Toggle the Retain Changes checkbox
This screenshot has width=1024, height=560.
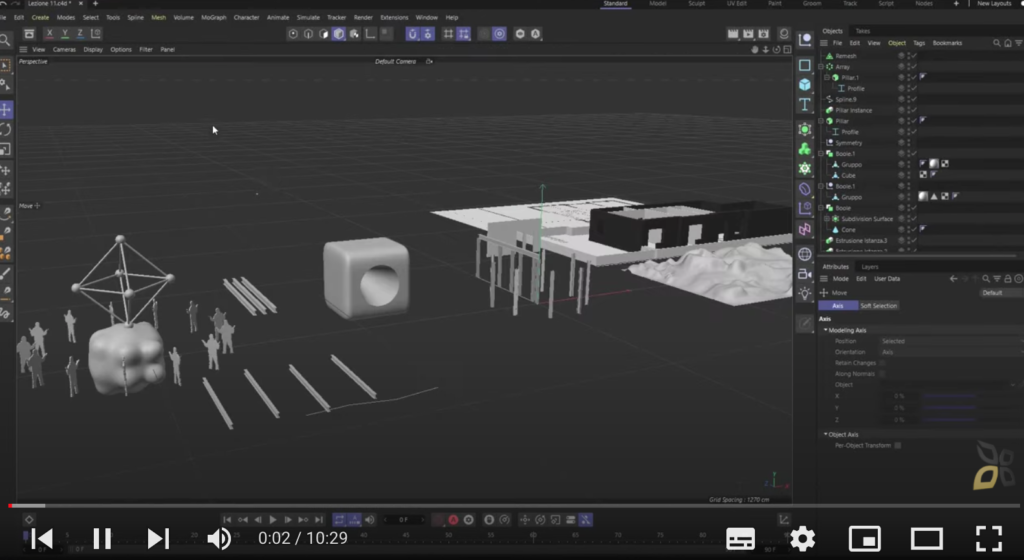[x=882, y=363]
